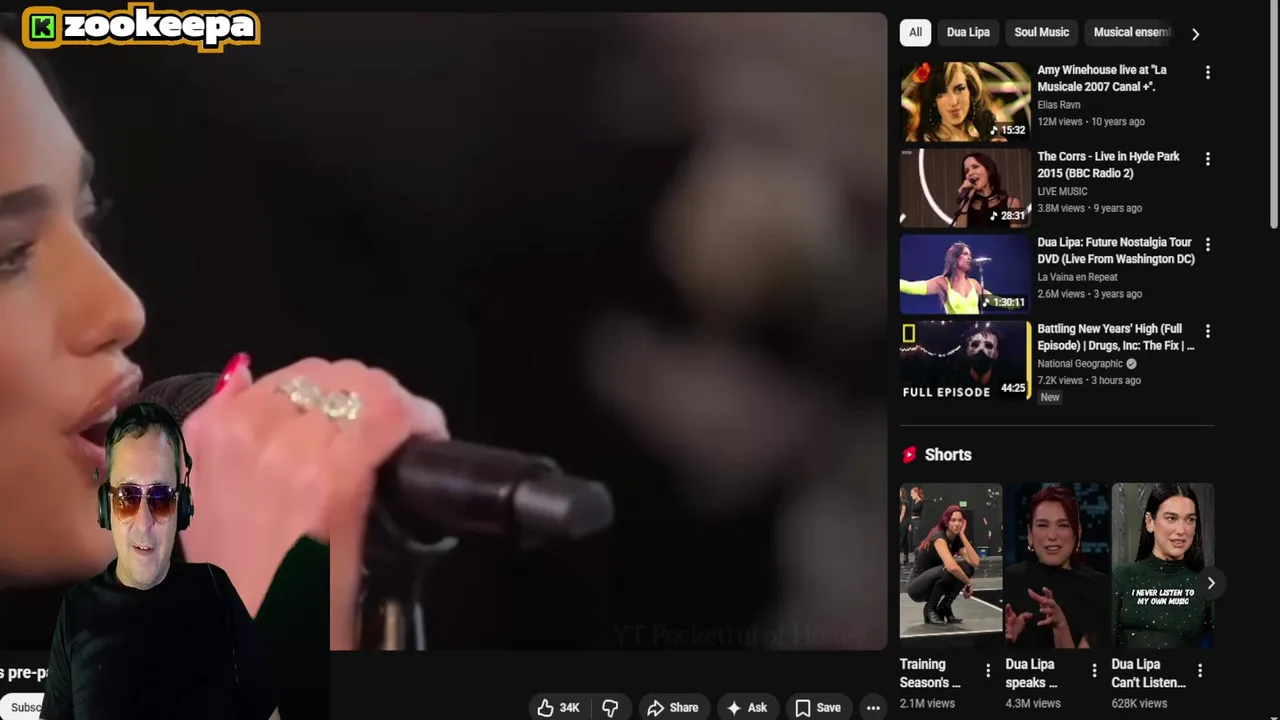Open more actions ellipsis beside Save

point(873,707)
